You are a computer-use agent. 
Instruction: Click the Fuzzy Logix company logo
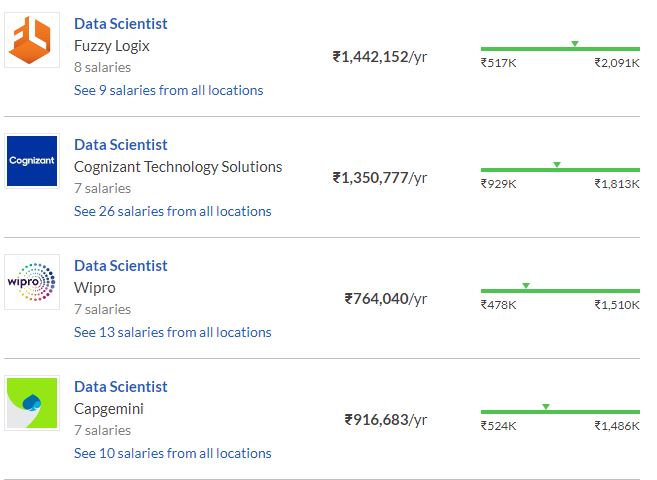tap(32, 40)
